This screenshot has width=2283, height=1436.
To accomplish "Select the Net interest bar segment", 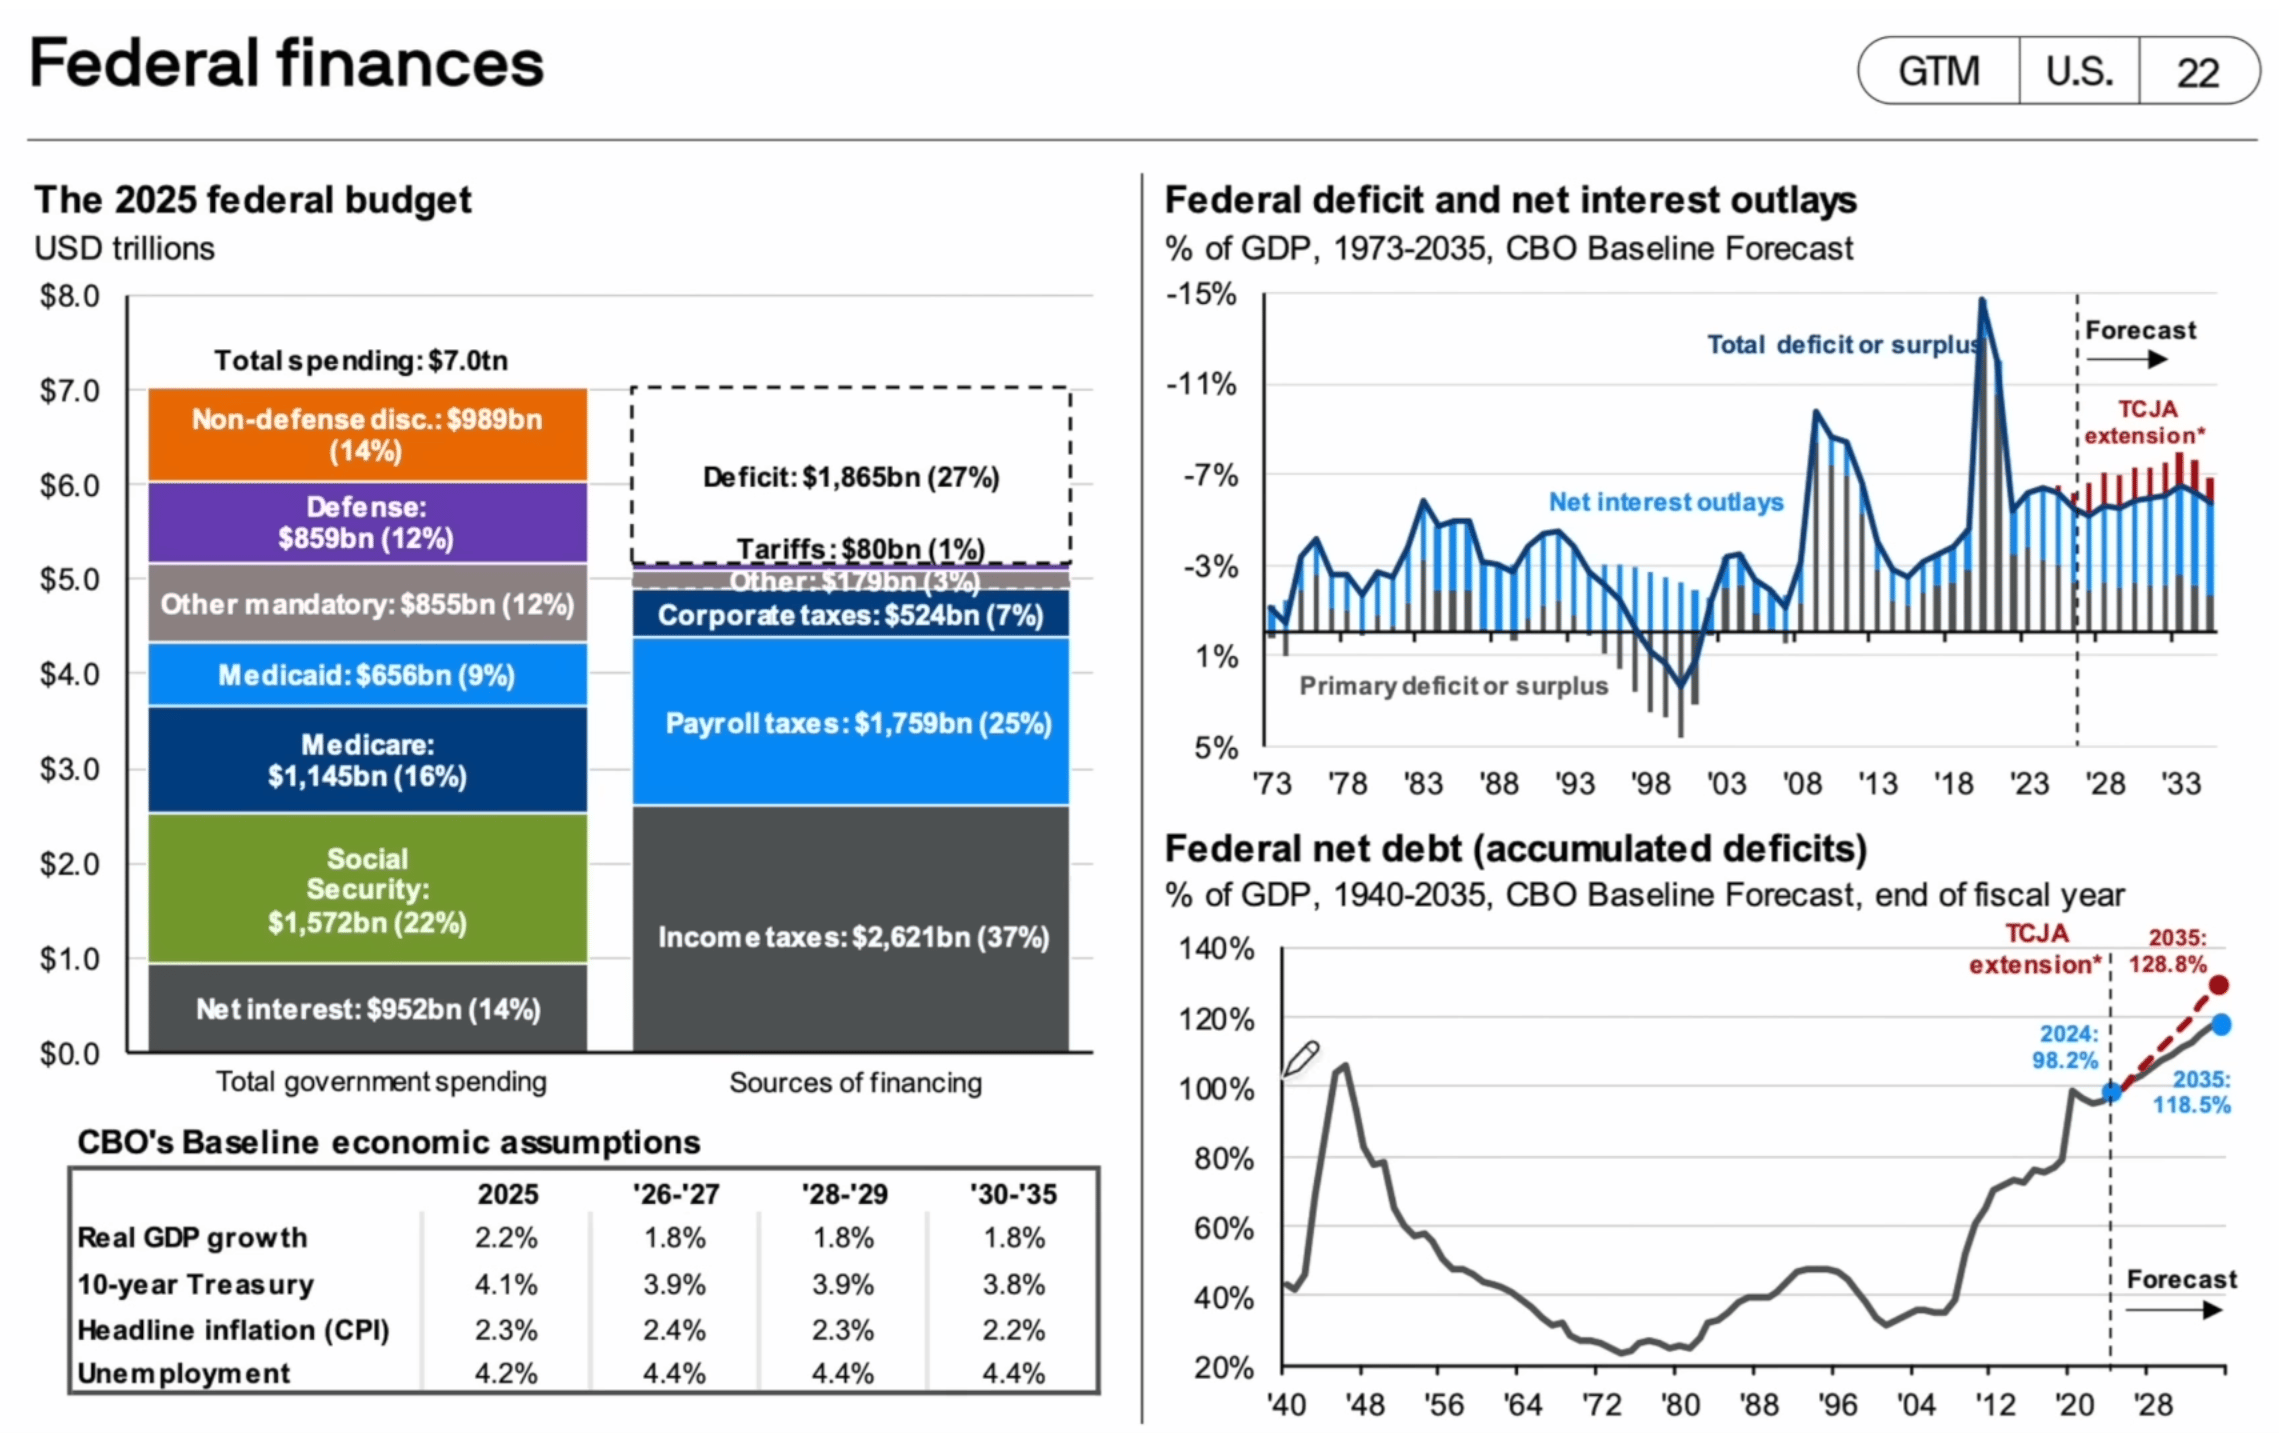I will click(x=367, y=1008).
